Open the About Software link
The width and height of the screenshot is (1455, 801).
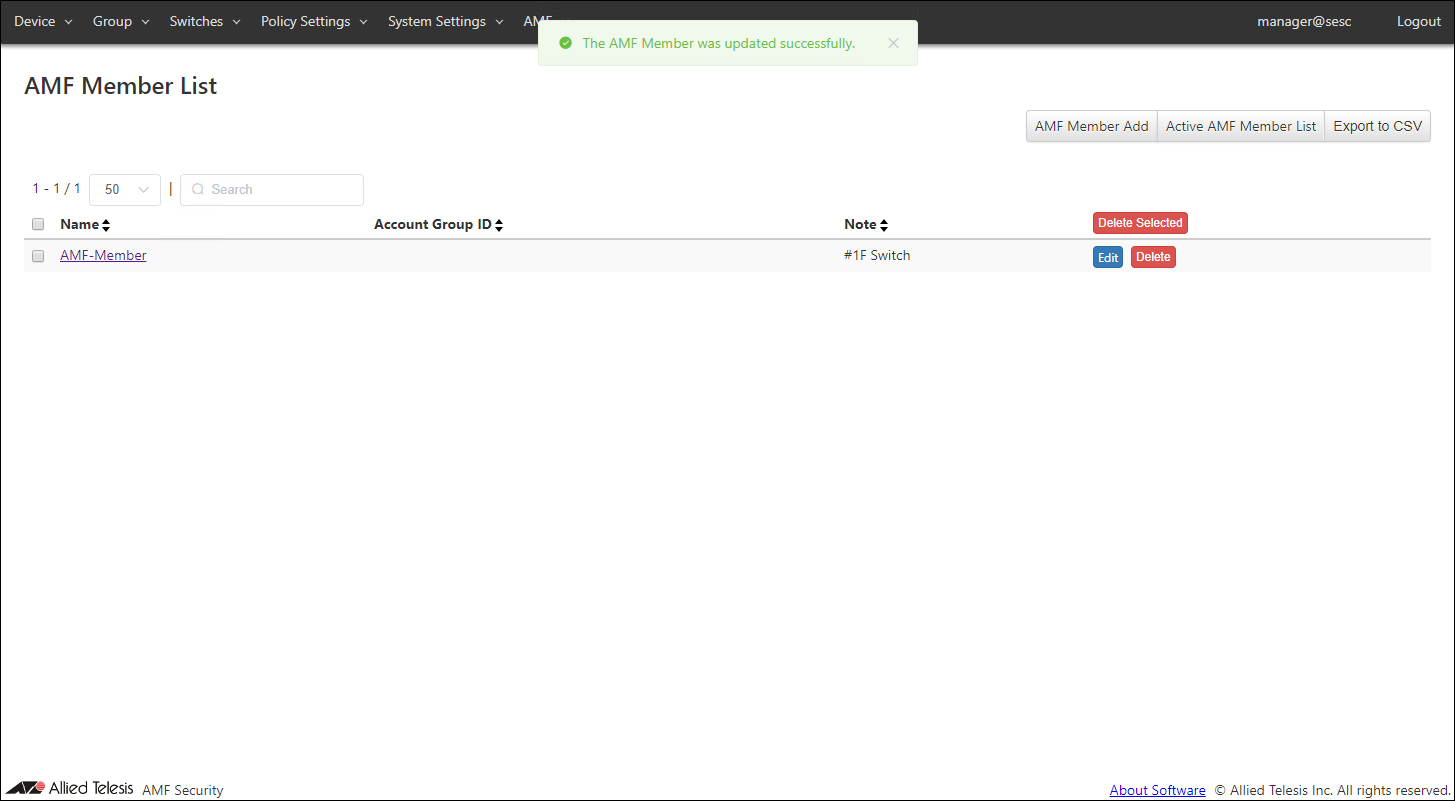[1157, 790]
